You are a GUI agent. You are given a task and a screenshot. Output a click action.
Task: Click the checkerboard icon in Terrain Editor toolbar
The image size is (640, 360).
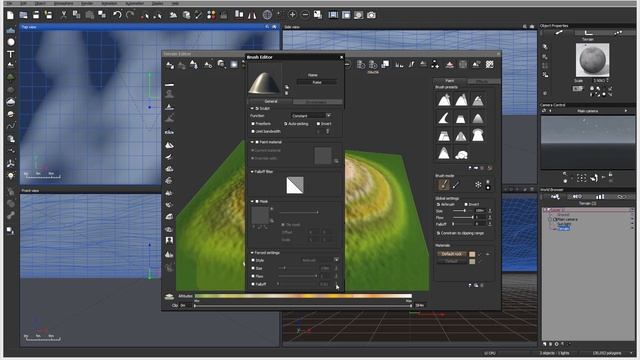(489, 64)
